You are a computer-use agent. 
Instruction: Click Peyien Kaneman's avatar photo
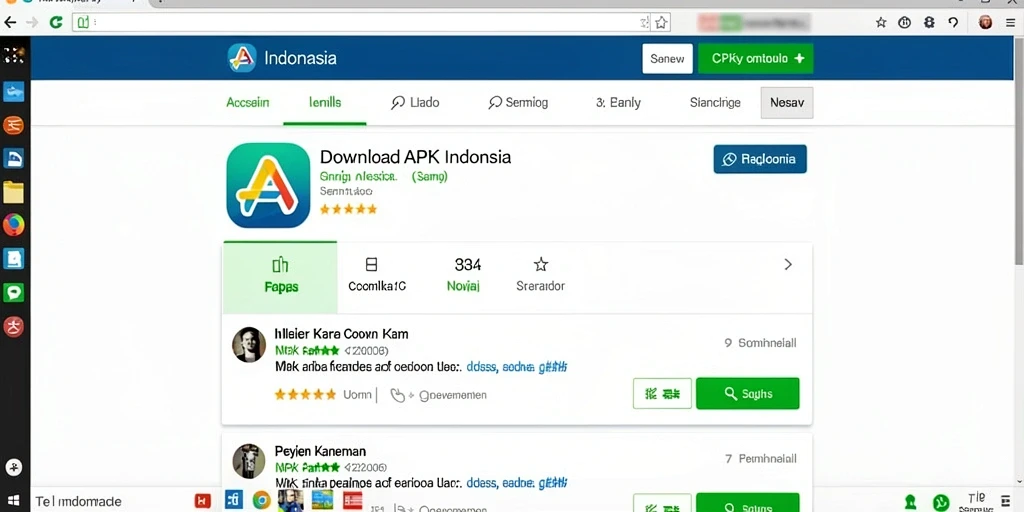(249, 461)
